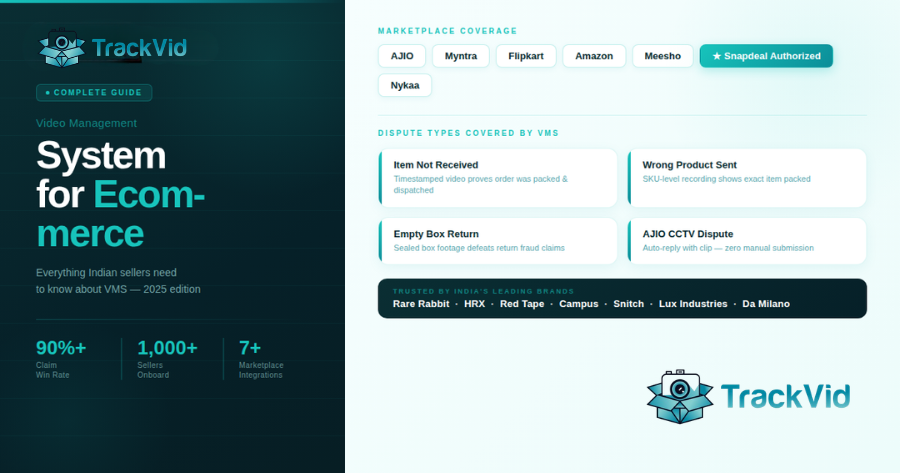Select the Nykaa marketplace chip
The width and height of the screenshot is (900, 473).
point(405,85)
